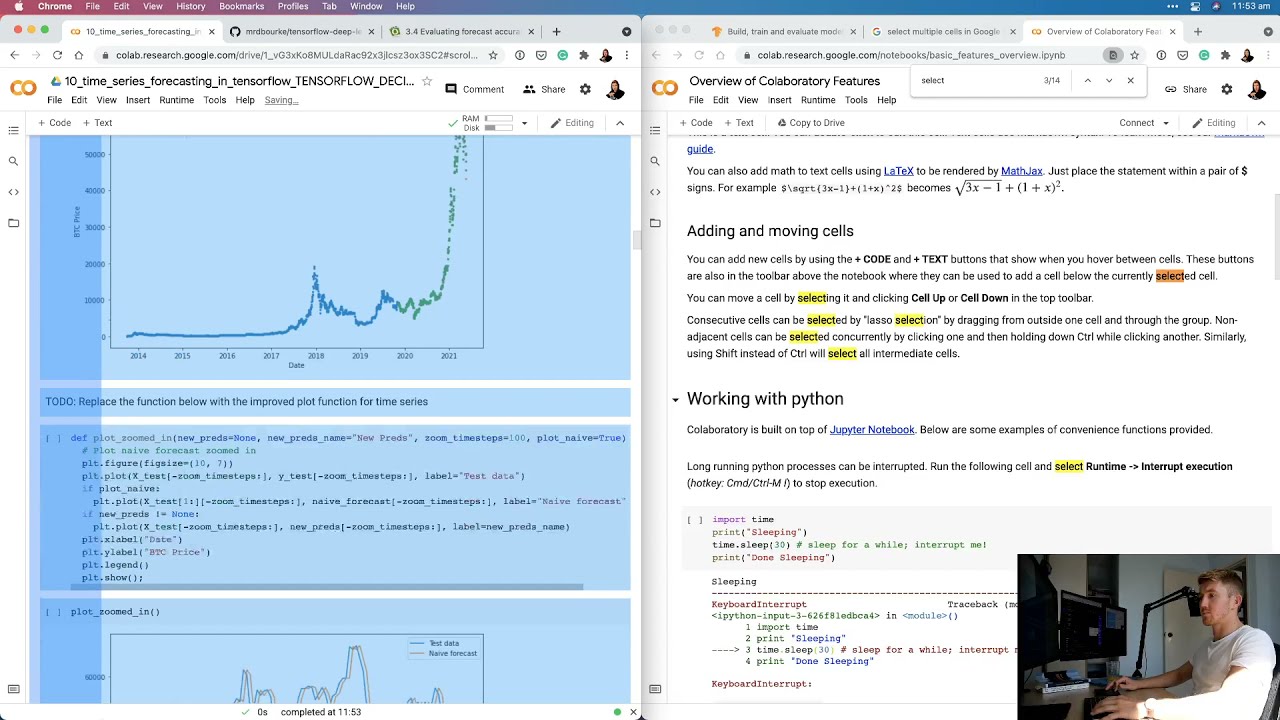Share the Overview of Colaboratory Features notebook
This screenshot has width=1280, height=720.
(x=1185, y=89)
